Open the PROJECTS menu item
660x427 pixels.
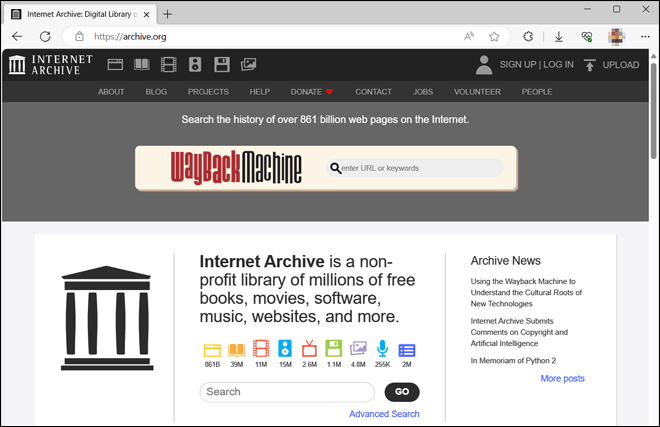coord(208,92)
